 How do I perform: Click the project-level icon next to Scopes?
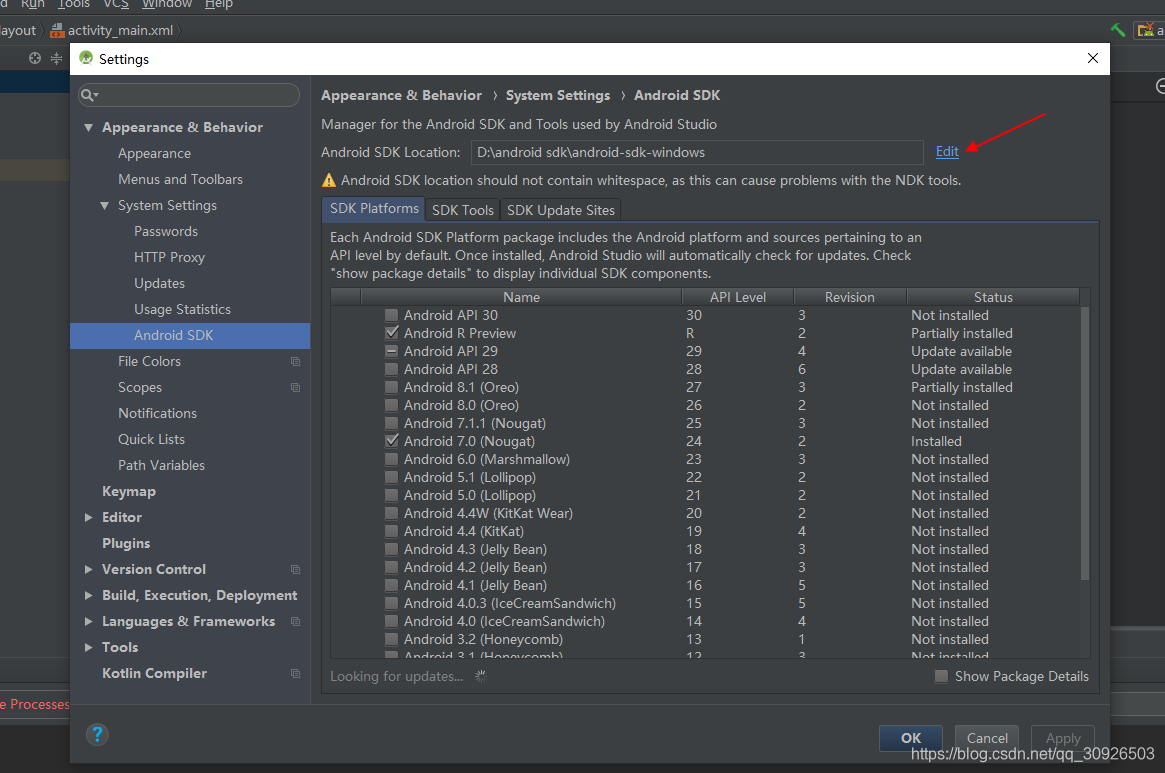tap(295, 387)
